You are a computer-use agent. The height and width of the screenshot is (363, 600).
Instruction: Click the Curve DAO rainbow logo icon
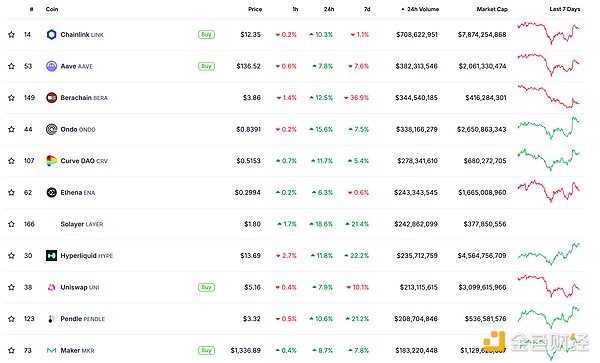click(51, 161)
